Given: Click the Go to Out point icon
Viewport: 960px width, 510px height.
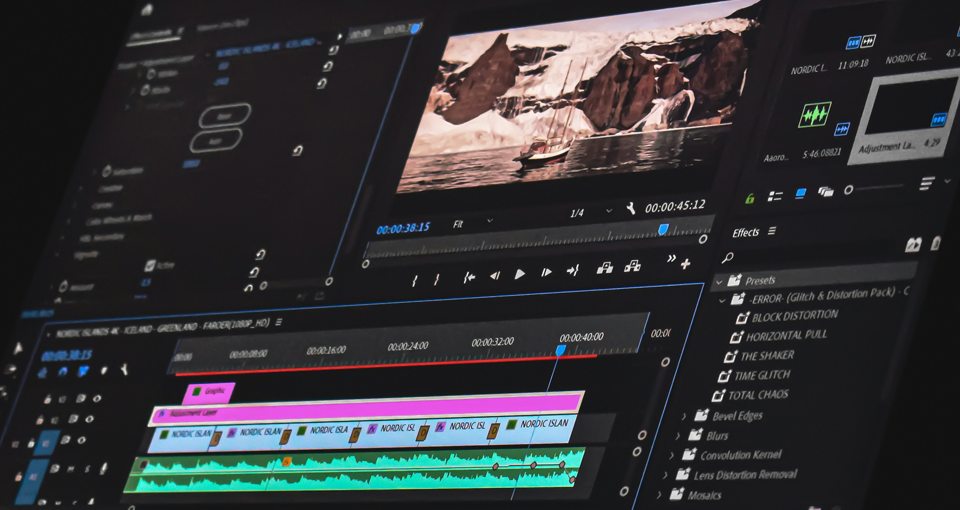Looking at the screenshot, I should coord(573,270).
